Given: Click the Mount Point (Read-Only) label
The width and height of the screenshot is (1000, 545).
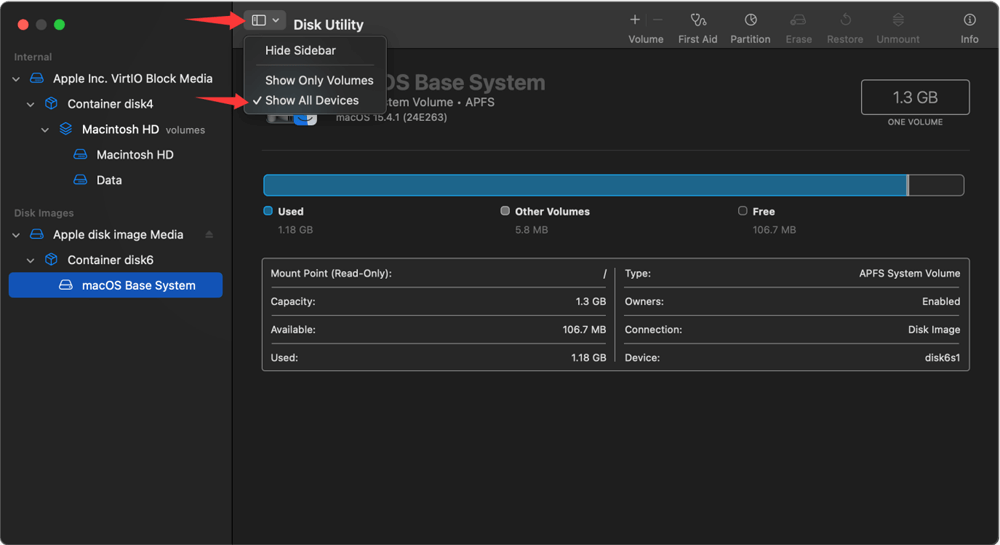Looking at the screenshot, I should click(x=331, y=273).
